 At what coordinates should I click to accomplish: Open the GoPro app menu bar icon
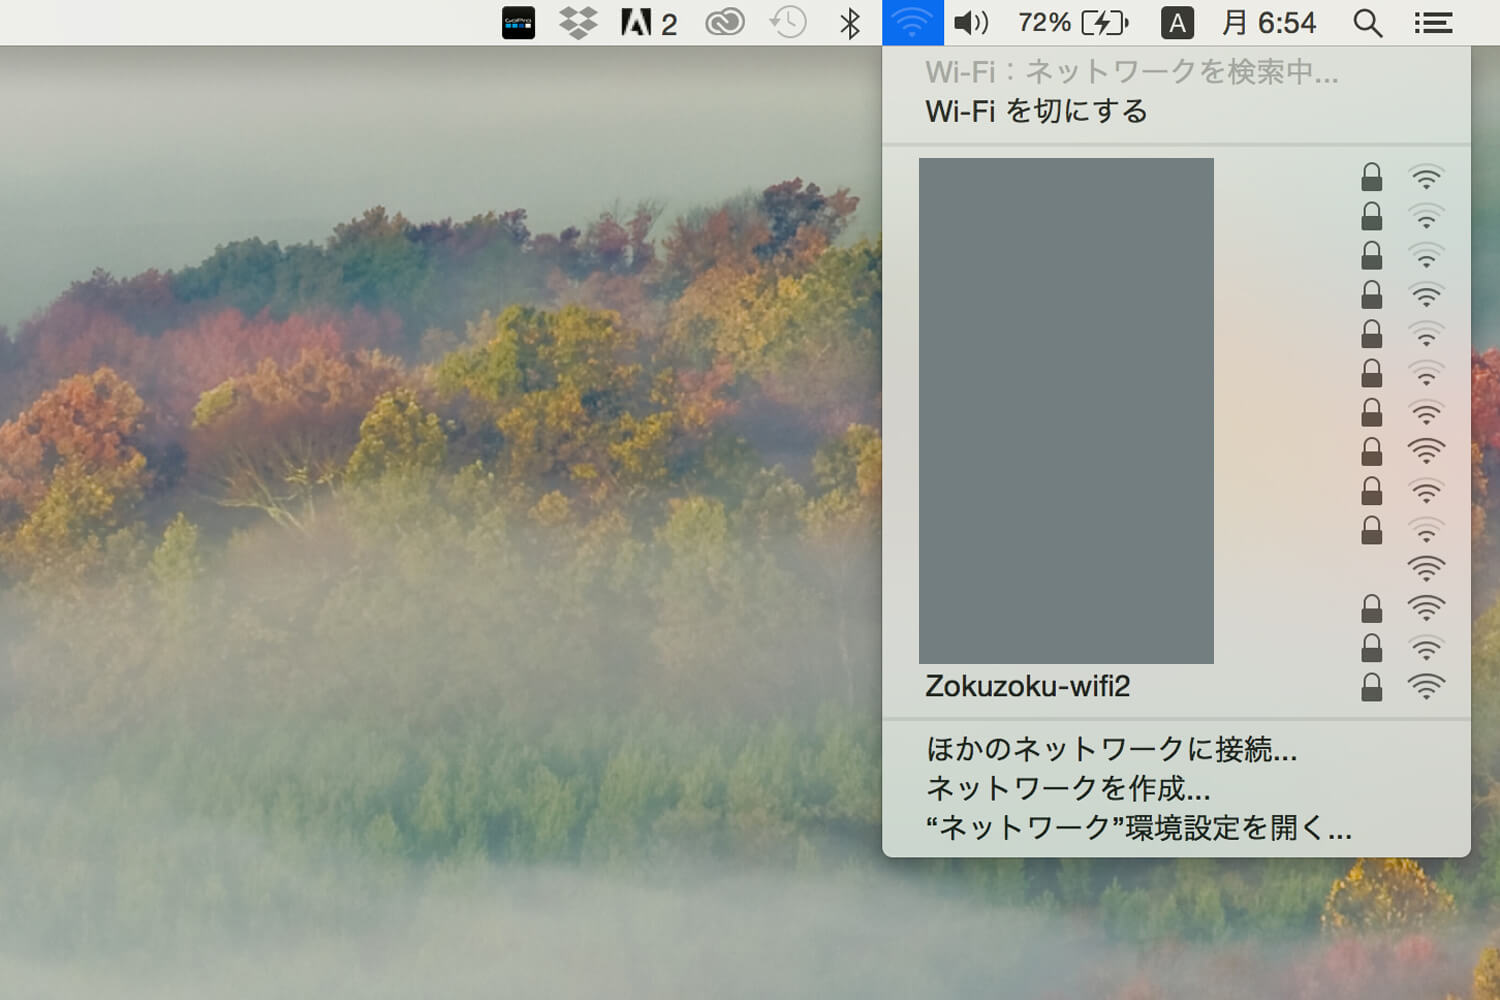tap(517, 22)
